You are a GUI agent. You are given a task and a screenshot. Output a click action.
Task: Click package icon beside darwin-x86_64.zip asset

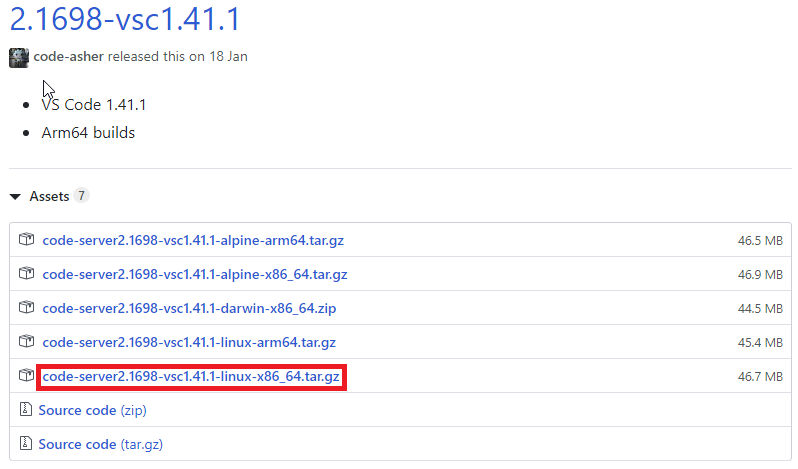click(x=26, y=307)
